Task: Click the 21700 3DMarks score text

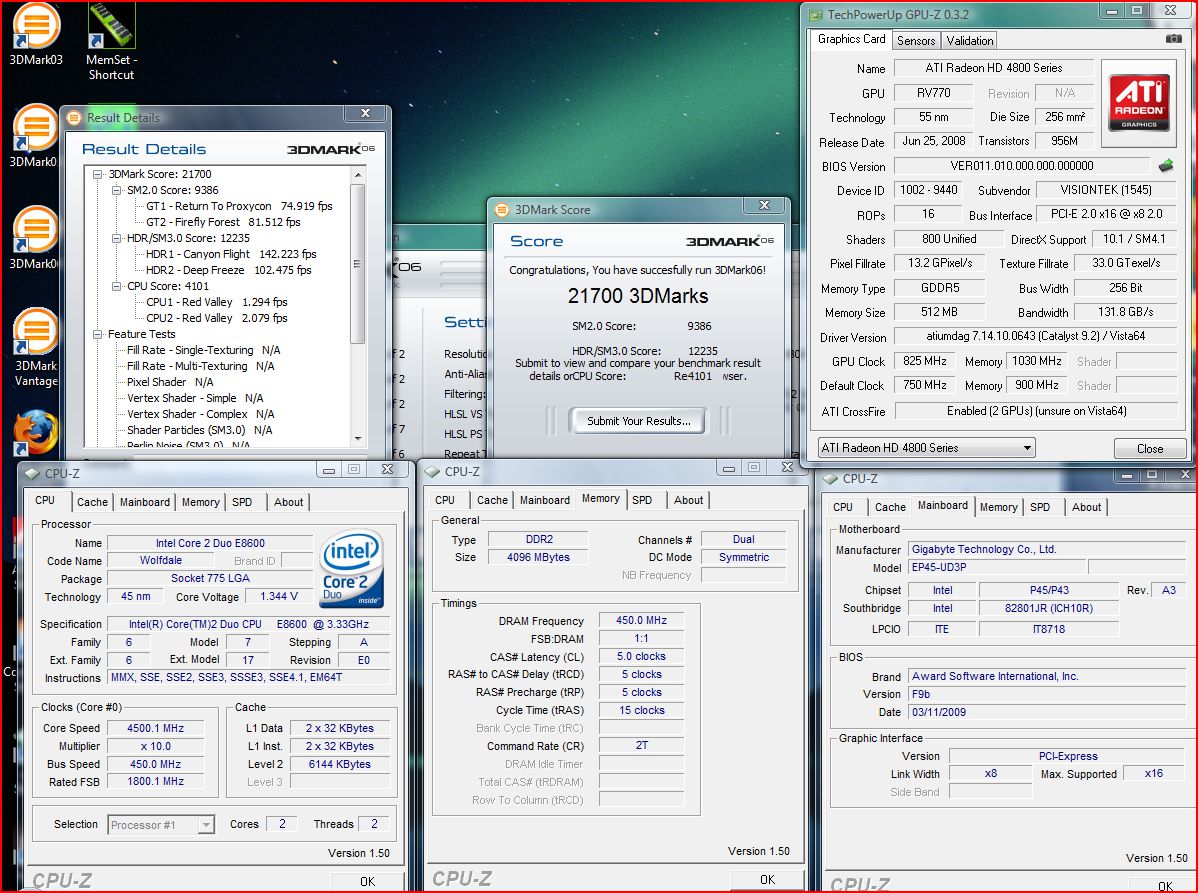Action: [x=638, y=296]
